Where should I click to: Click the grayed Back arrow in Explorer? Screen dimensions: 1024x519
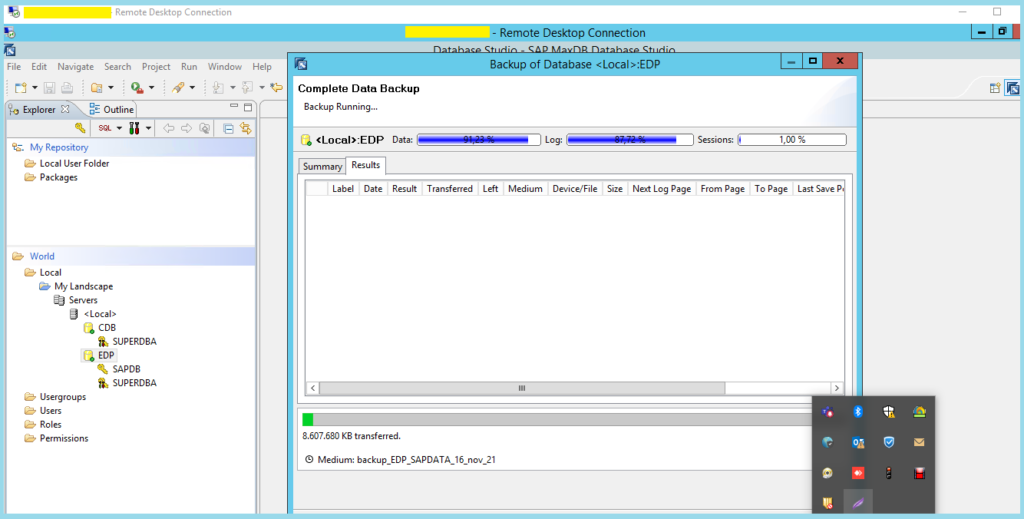[x=168, y=128]
